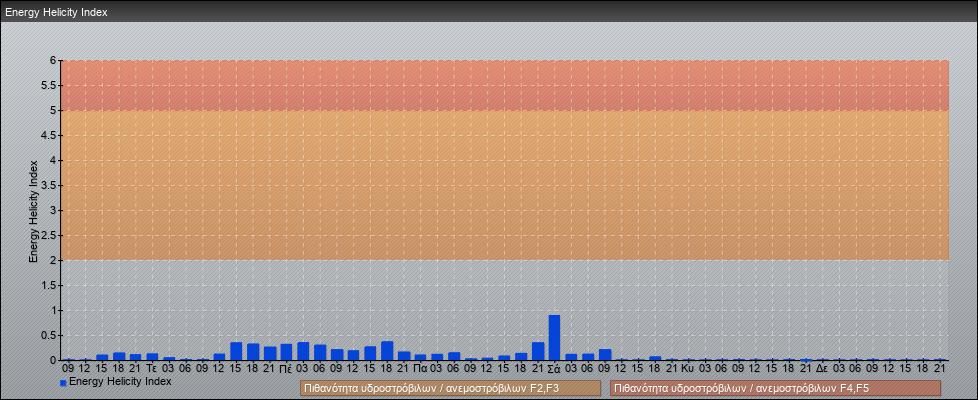Toggle the Energy Helicity Index legend label
The width and height of the screenshot is (978, 400).
click(120, 381)
